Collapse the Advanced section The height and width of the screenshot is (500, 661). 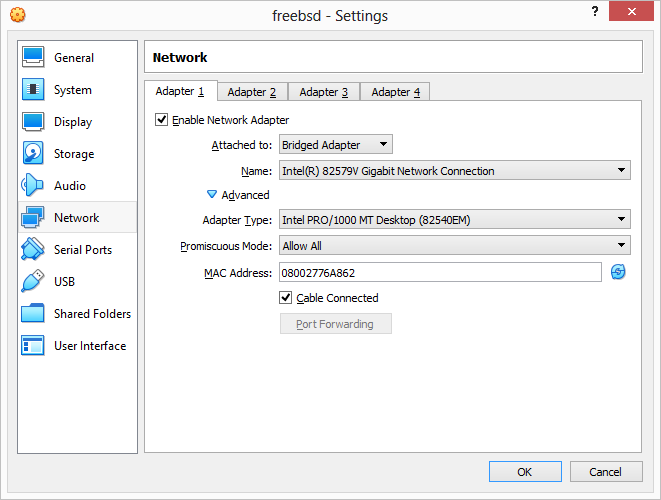pos(238,195)
